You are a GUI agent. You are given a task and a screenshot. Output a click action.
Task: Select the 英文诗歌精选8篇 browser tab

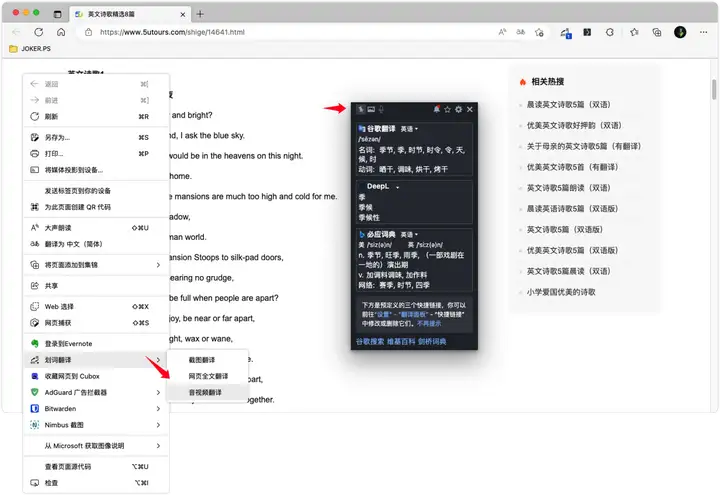tap(130, 14)
